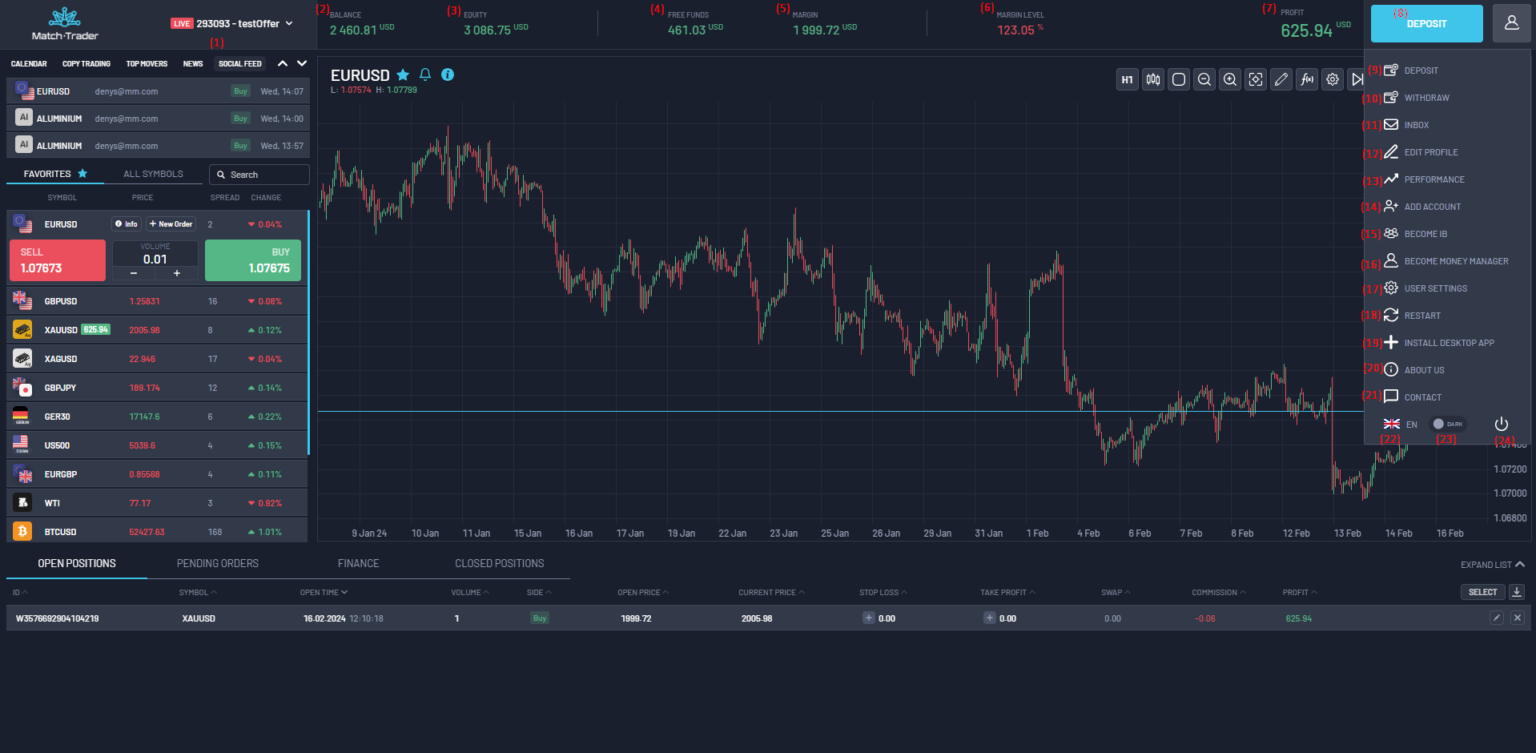The width and height of the screenshot is (1536, 753).
Task: Log out using the power icon
Action: [x=1501, y=423]
